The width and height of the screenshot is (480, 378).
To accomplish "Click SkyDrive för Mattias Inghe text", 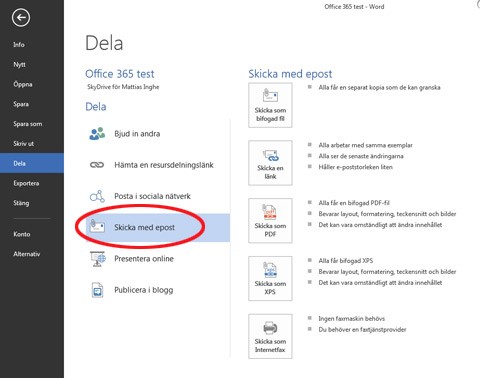I will (x=123, y=87).
